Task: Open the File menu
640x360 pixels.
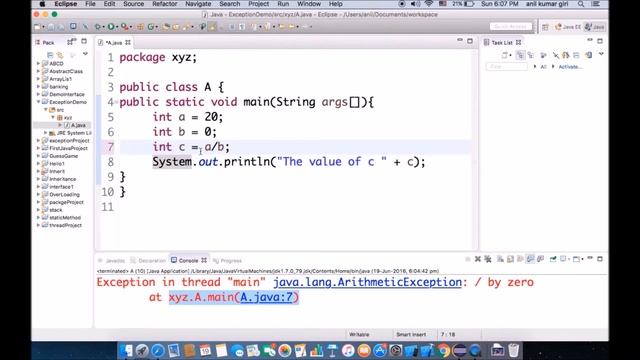Action: click(90, 4)
